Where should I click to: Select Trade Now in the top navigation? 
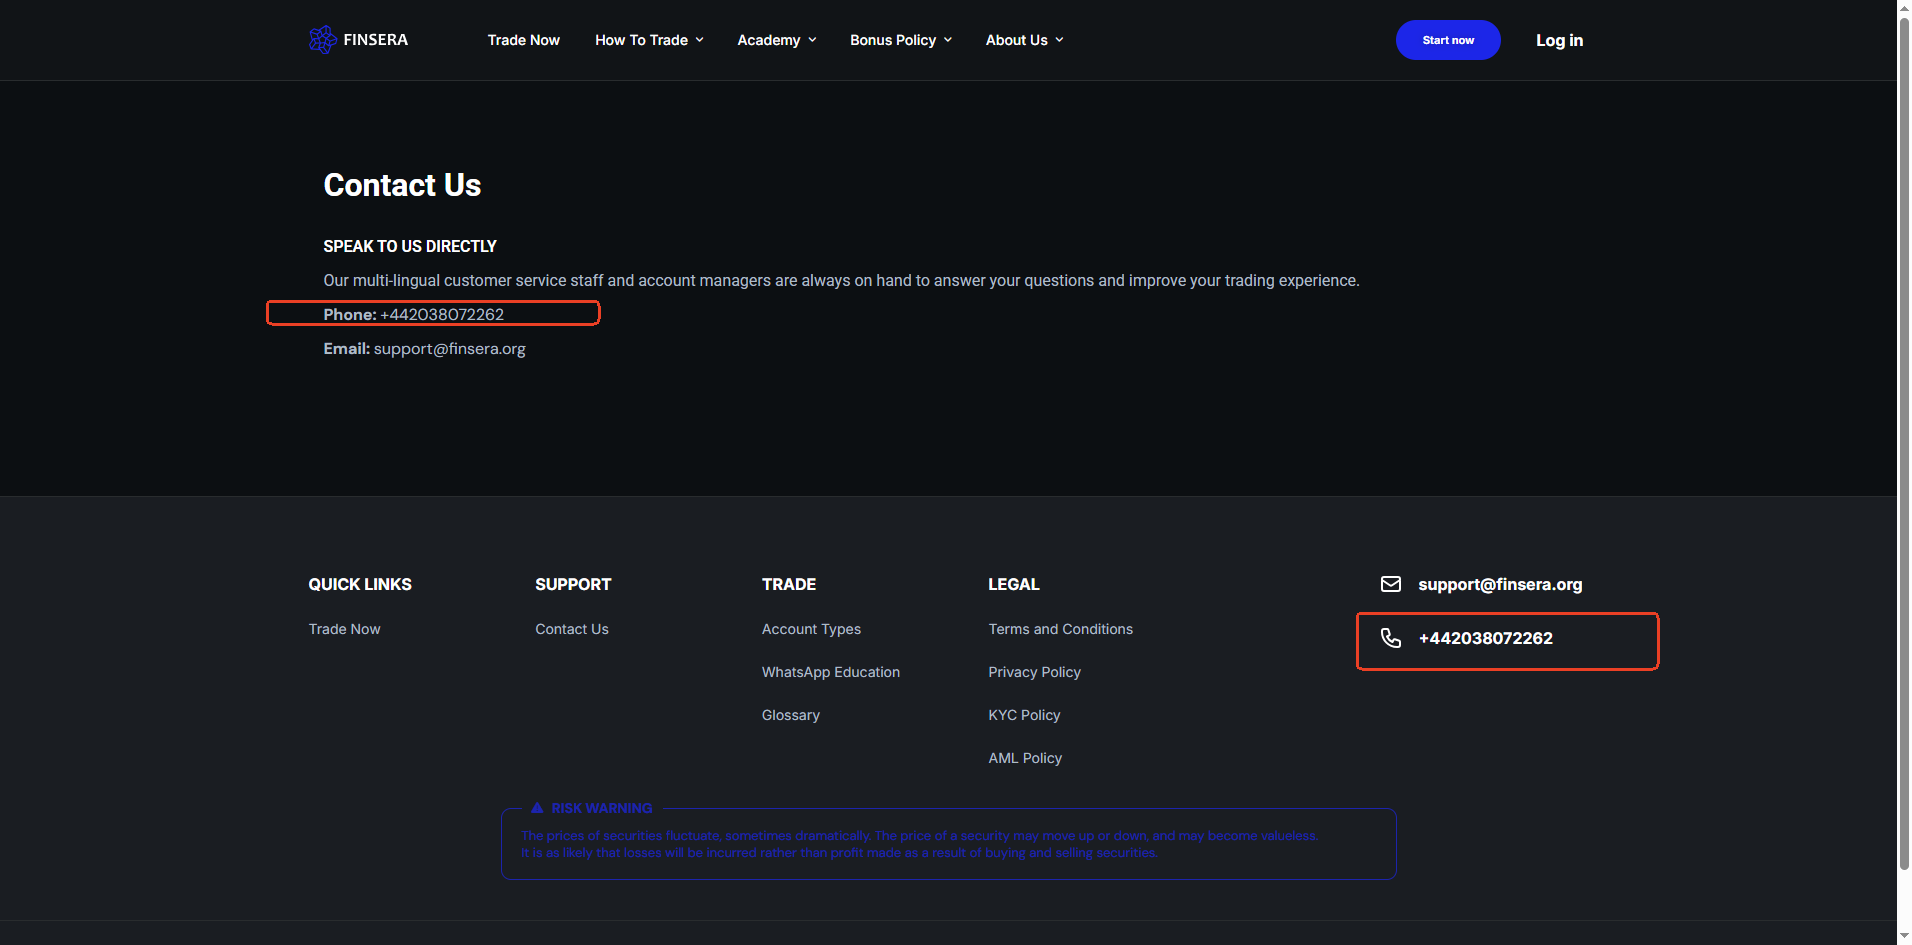tap(523, 40)
